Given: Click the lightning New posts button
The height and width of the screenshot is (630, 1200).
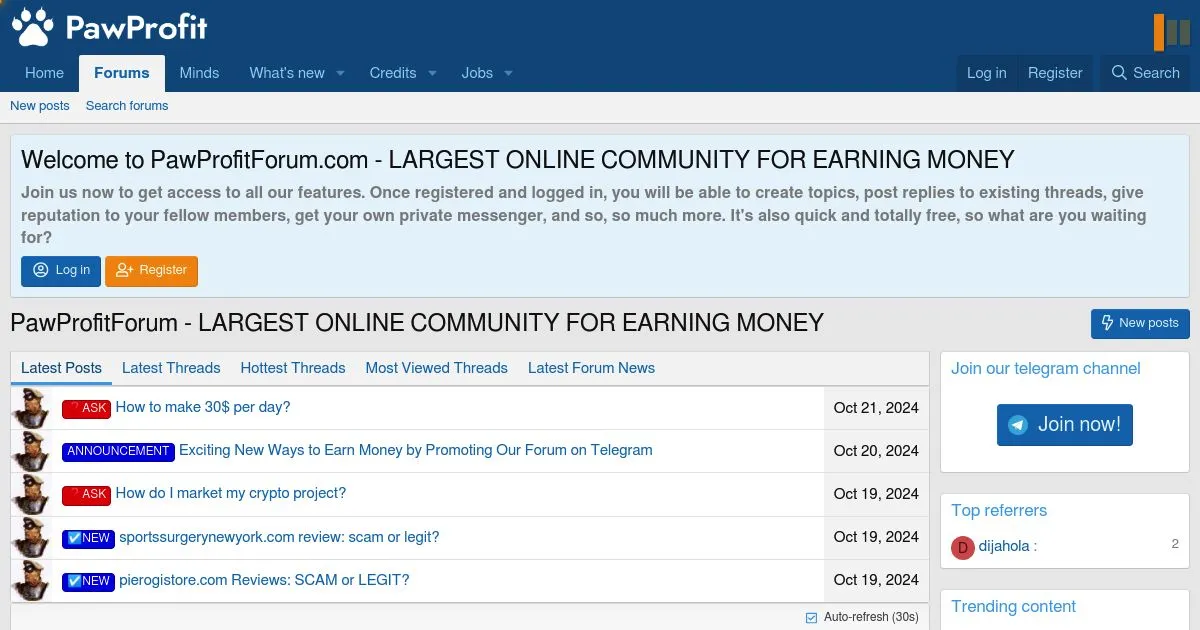Looking at the screenshot, I should coord(1140,323).
